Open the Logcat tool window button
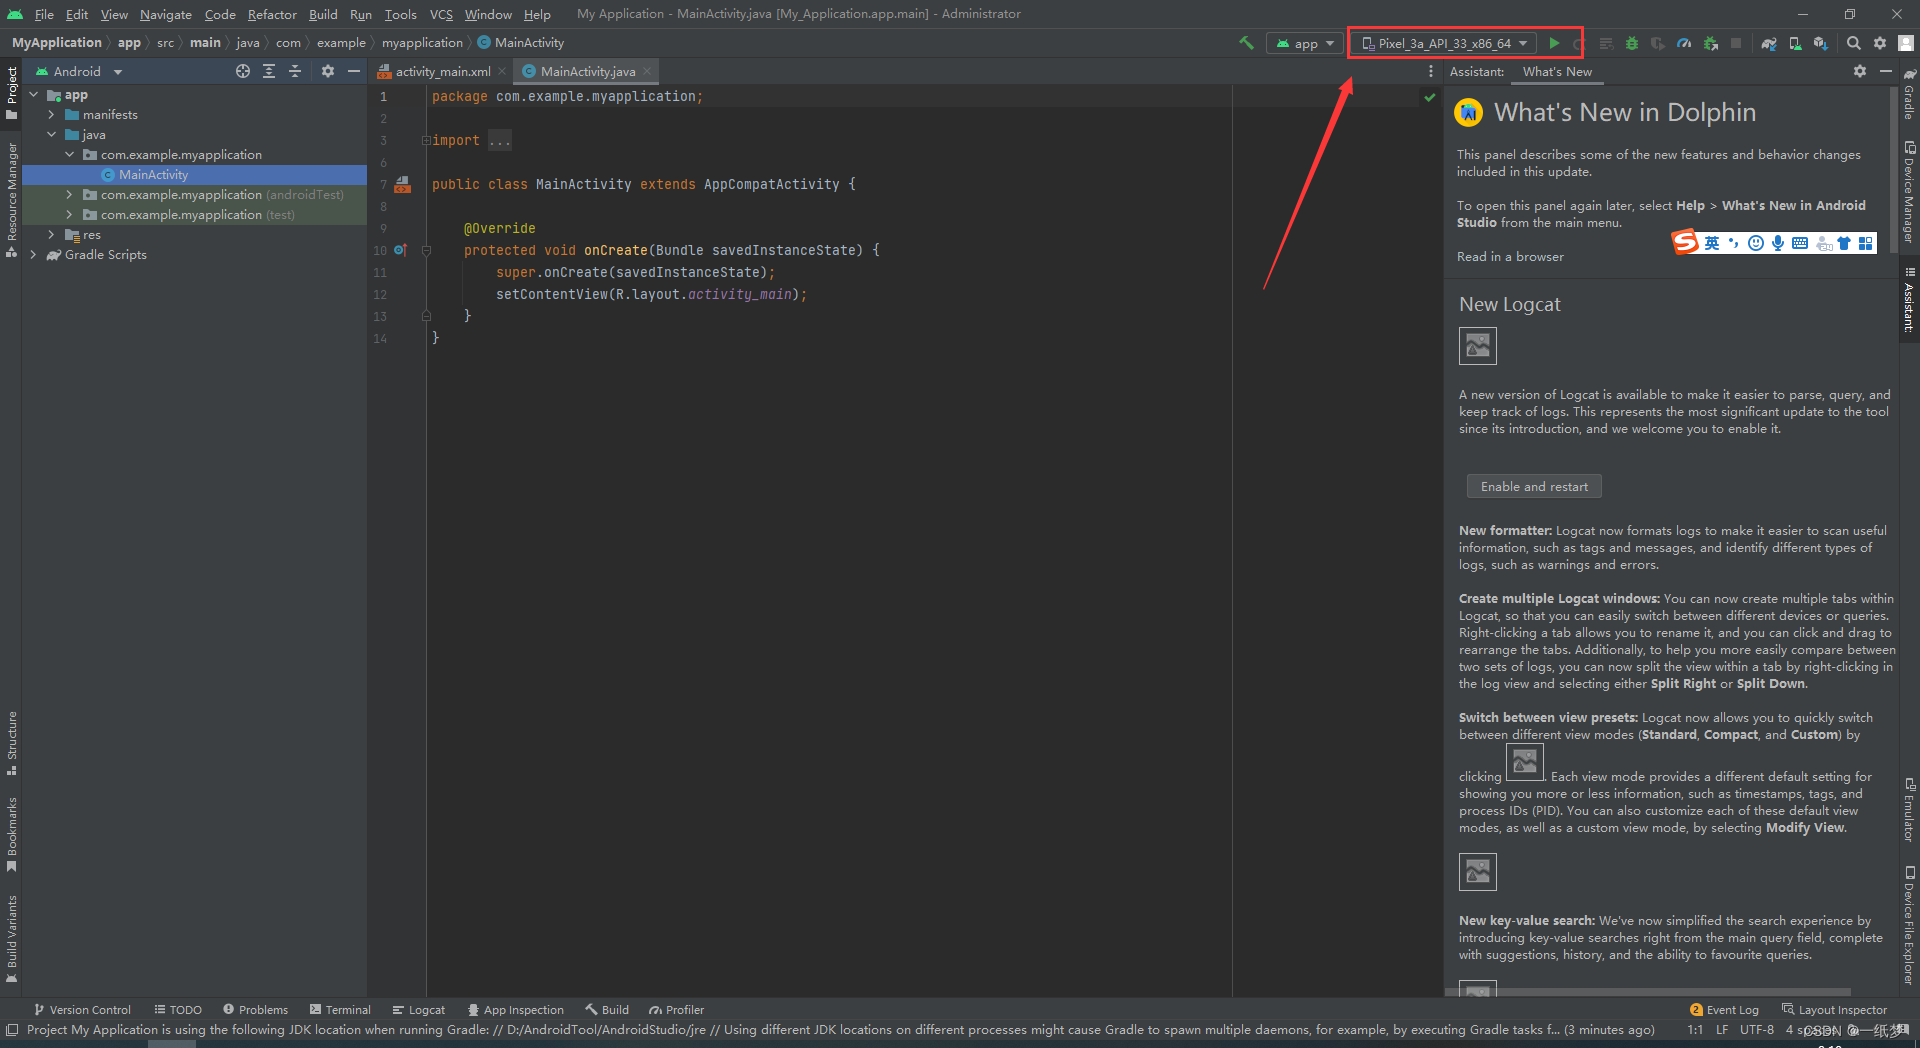 pos(419,1010)
